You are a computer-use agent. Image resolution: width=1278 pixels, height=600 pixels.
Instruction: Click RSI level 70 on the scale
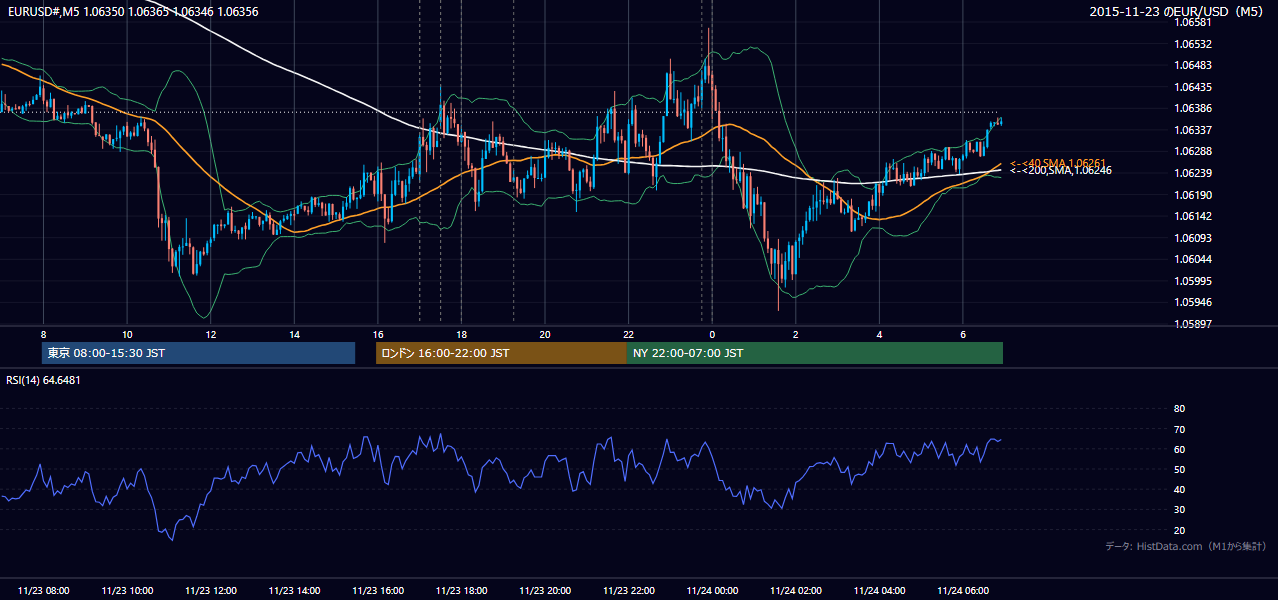(1179, 429)
